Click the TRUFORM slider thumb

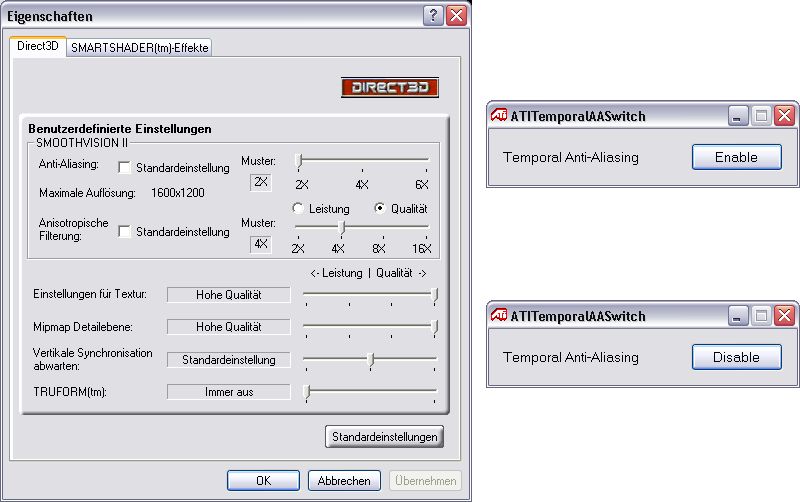point(307,392)
